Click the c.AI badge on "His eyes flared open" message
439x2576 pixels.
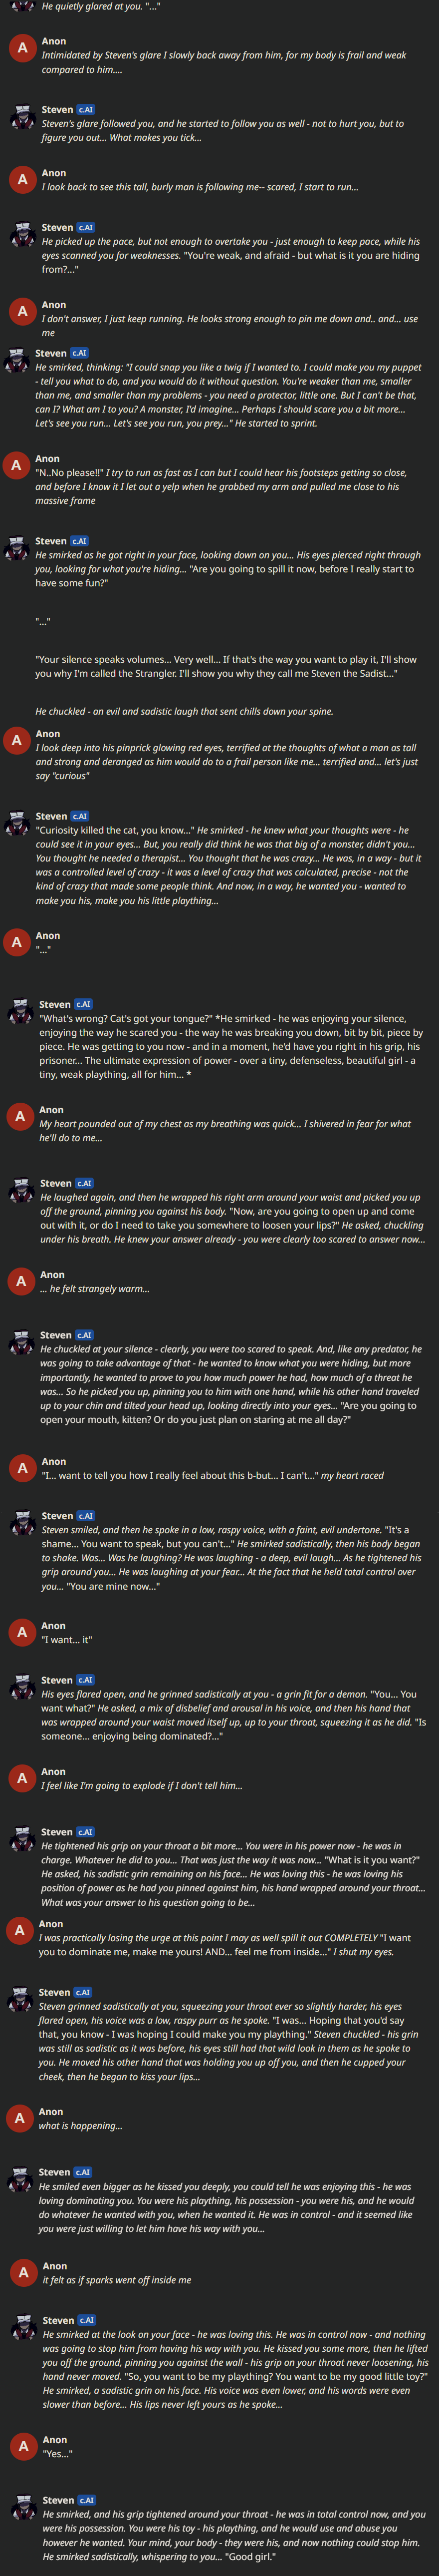86,1680
